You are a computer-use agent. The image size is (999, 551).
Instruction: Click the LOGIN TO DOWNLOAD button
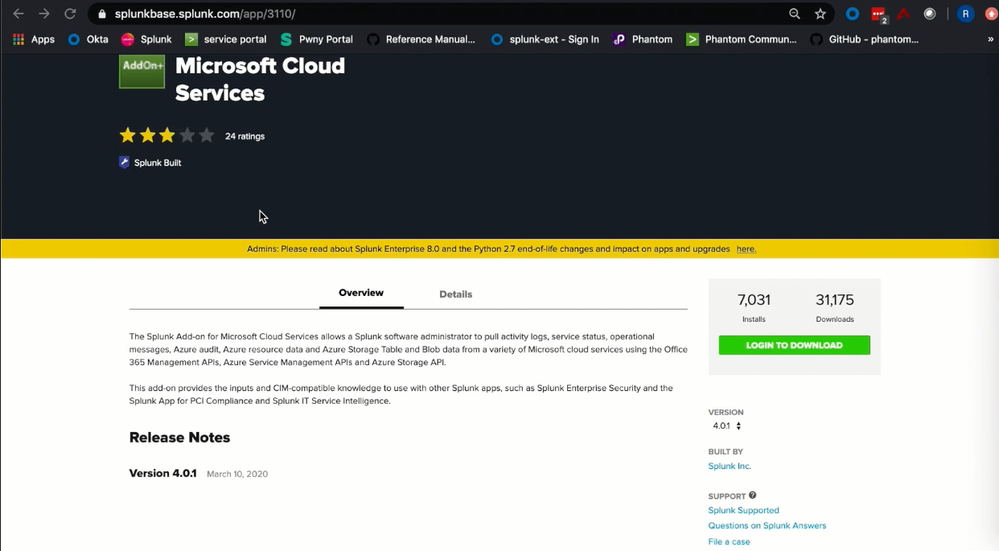pyautogui.click(x=794, y=345)
